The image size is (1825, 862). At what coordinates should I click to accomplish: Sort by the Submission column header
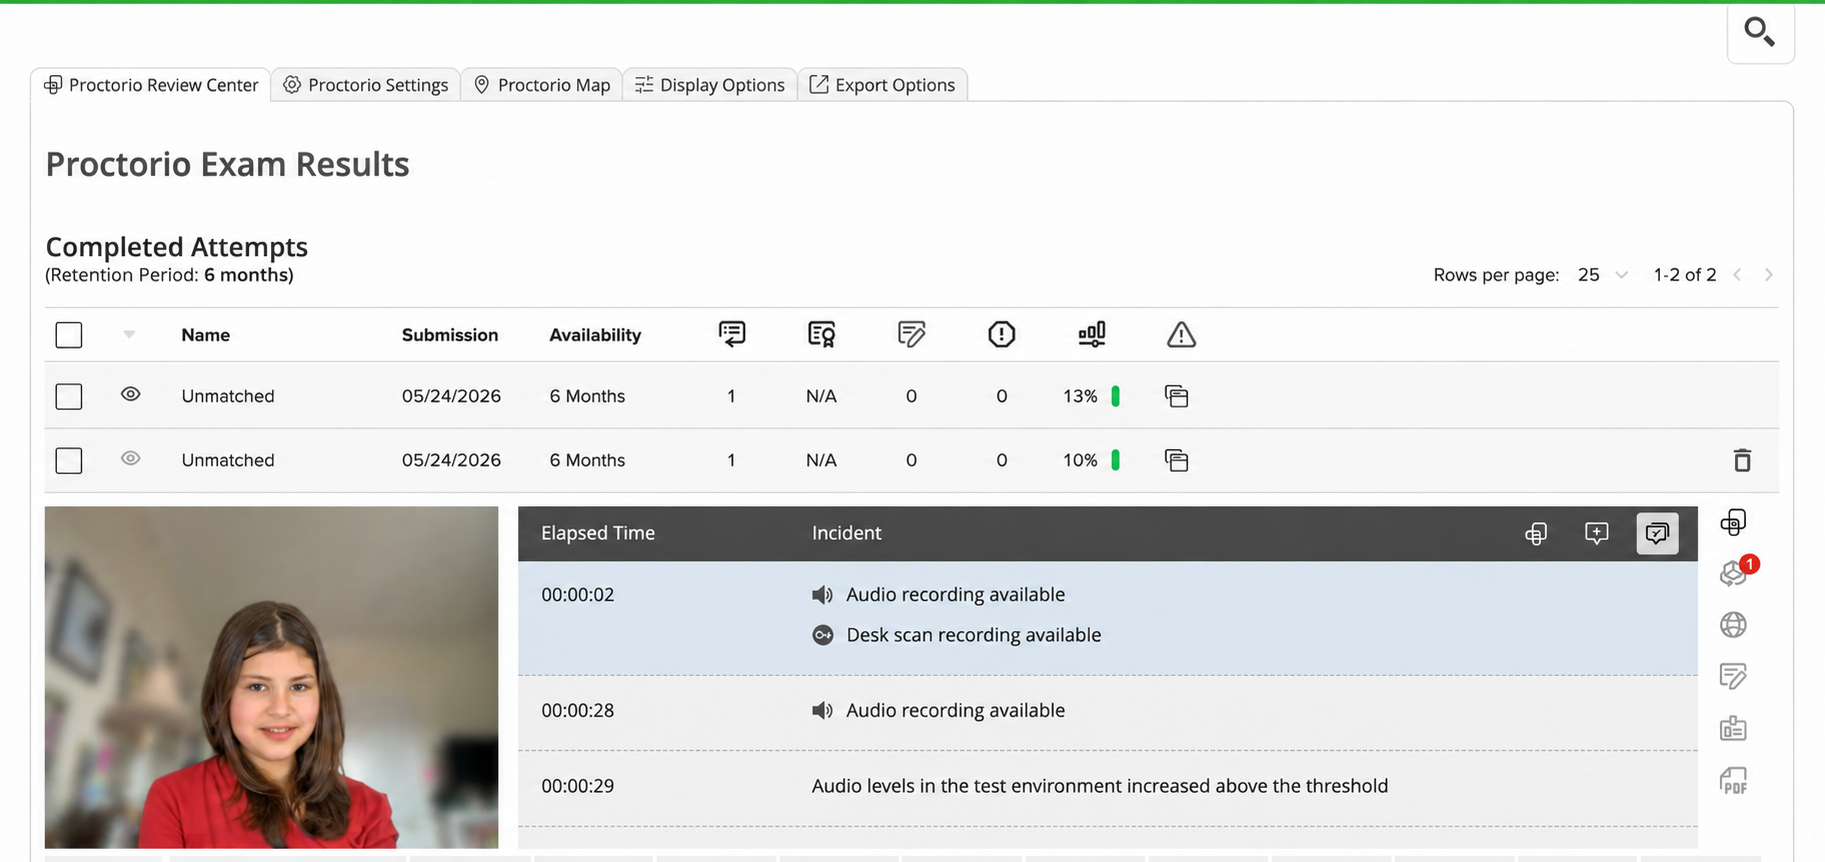pyautogui.click(x=450, y=335)
